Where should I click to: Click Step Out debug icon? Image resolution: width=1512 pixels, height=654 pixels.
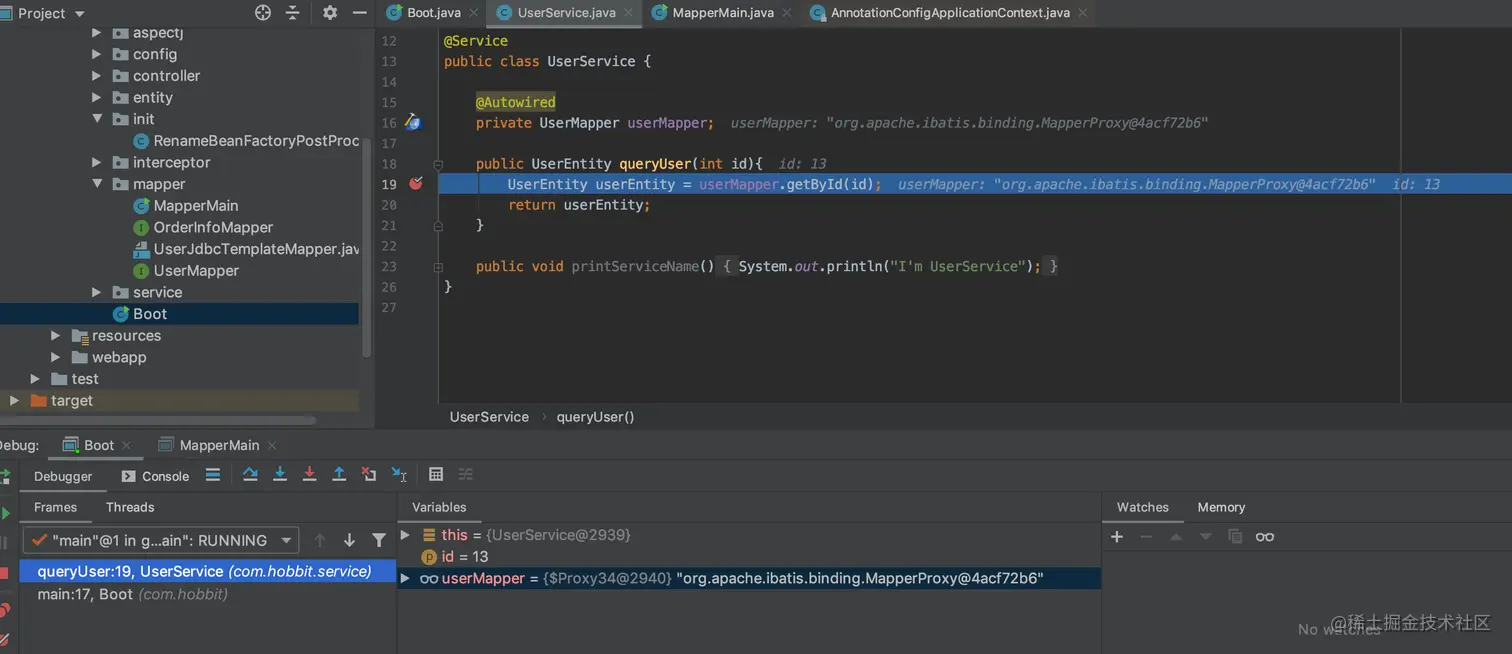(339, 475)
